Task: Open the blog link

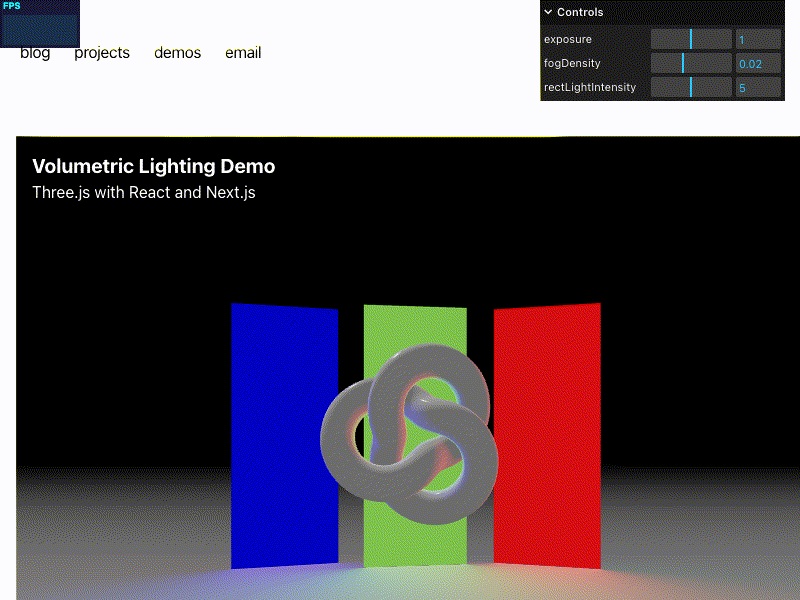Action: pos(35,53)
